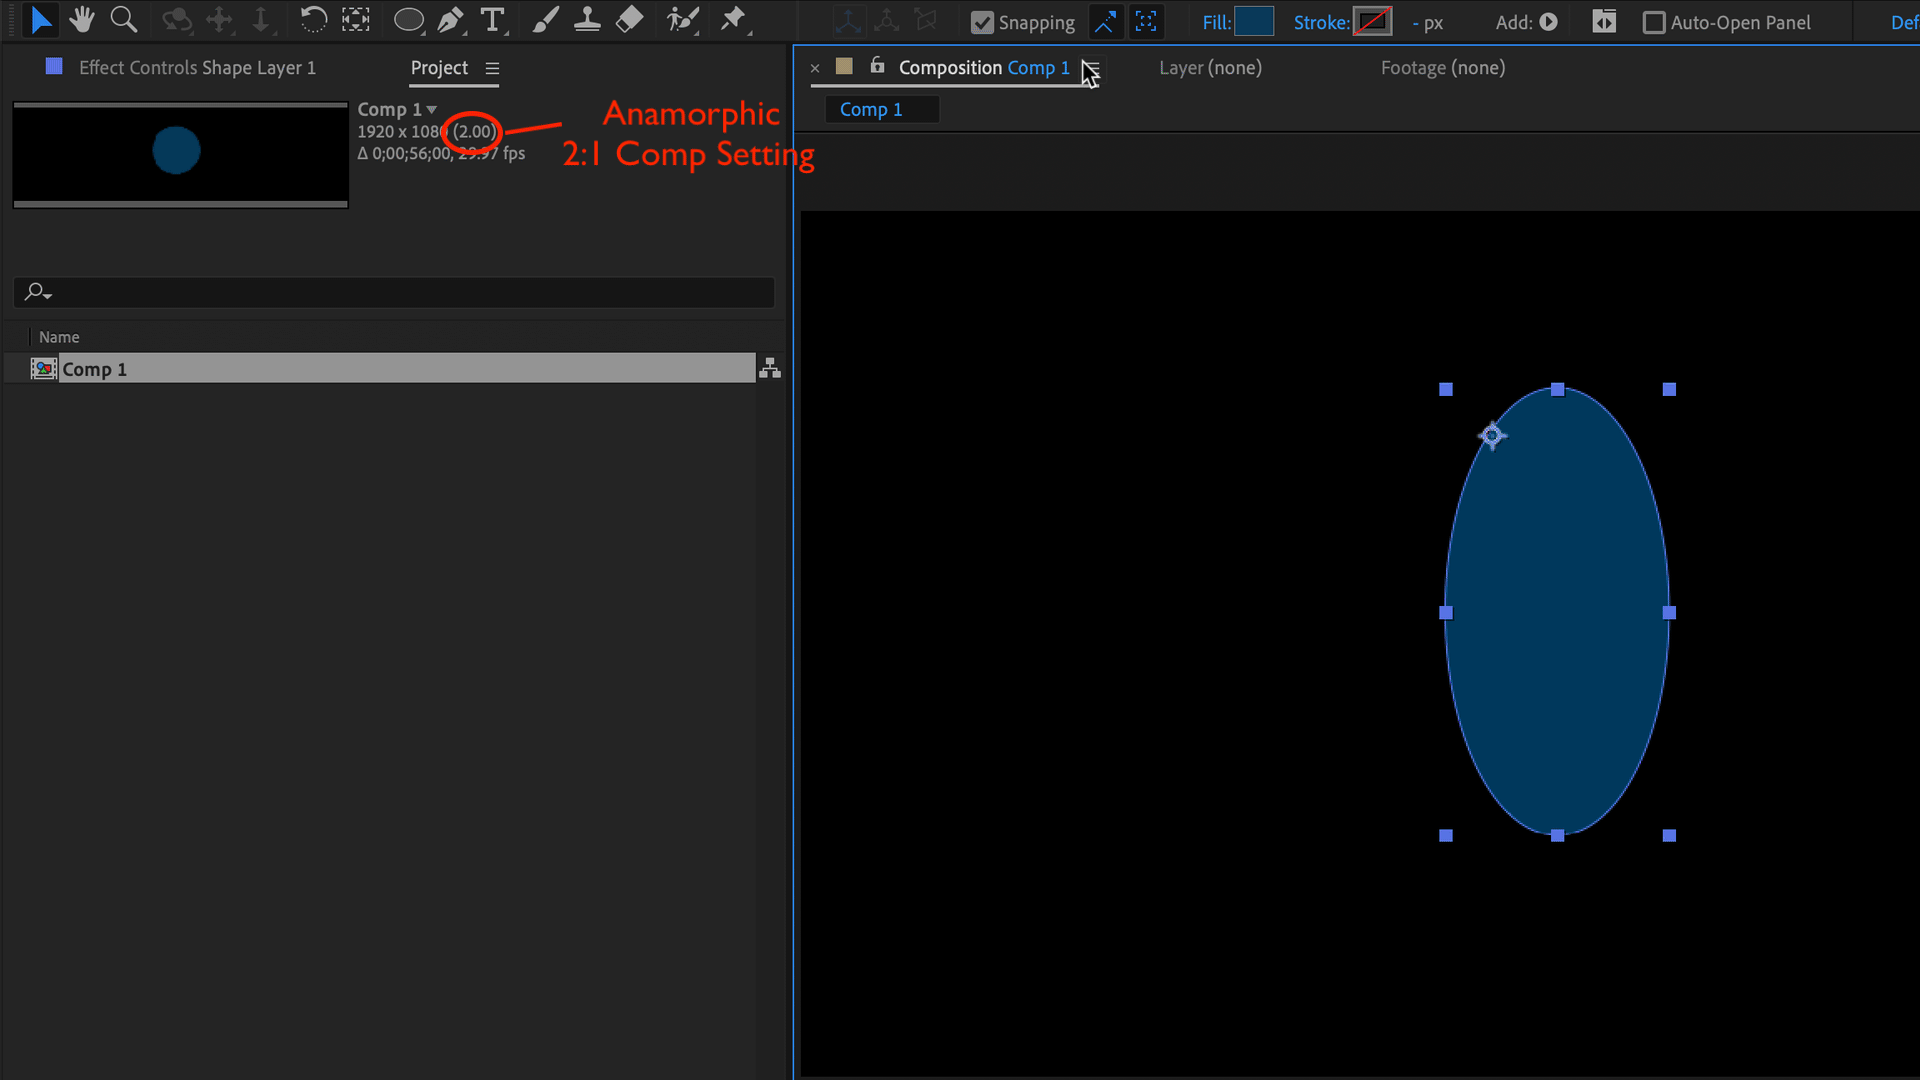
Task: Toggle the Snapping checkbox
Action: point(982,22)
